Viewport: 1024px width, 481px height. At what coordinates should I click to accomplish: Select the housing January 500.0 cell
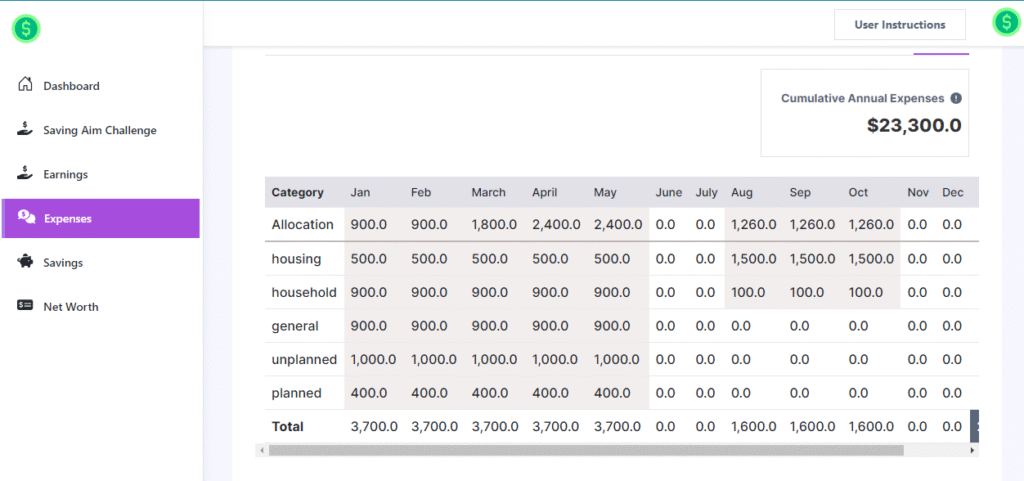[x=368, y=259]
